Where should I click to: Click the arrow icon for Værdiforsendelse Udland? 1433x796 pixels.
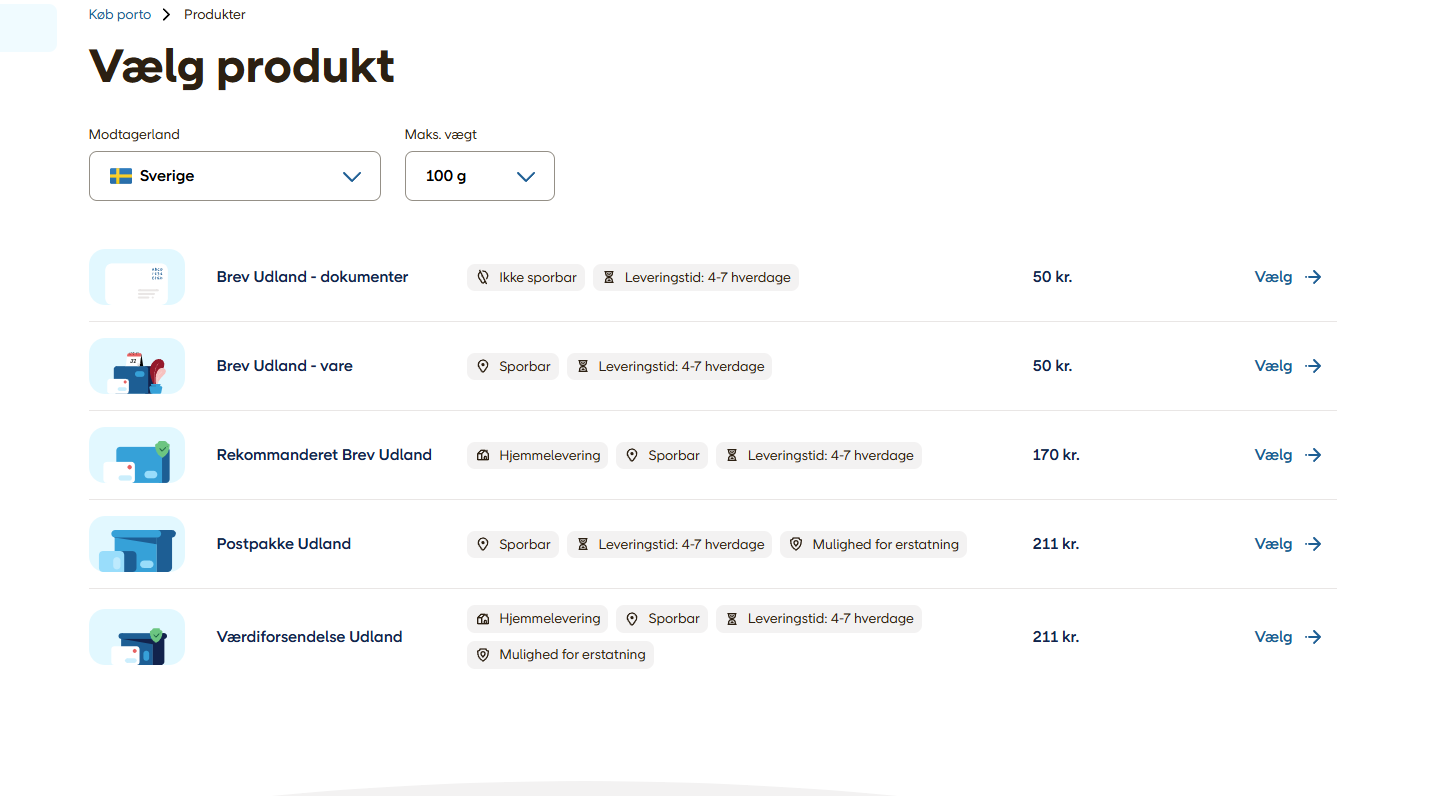pos(1314,637)
